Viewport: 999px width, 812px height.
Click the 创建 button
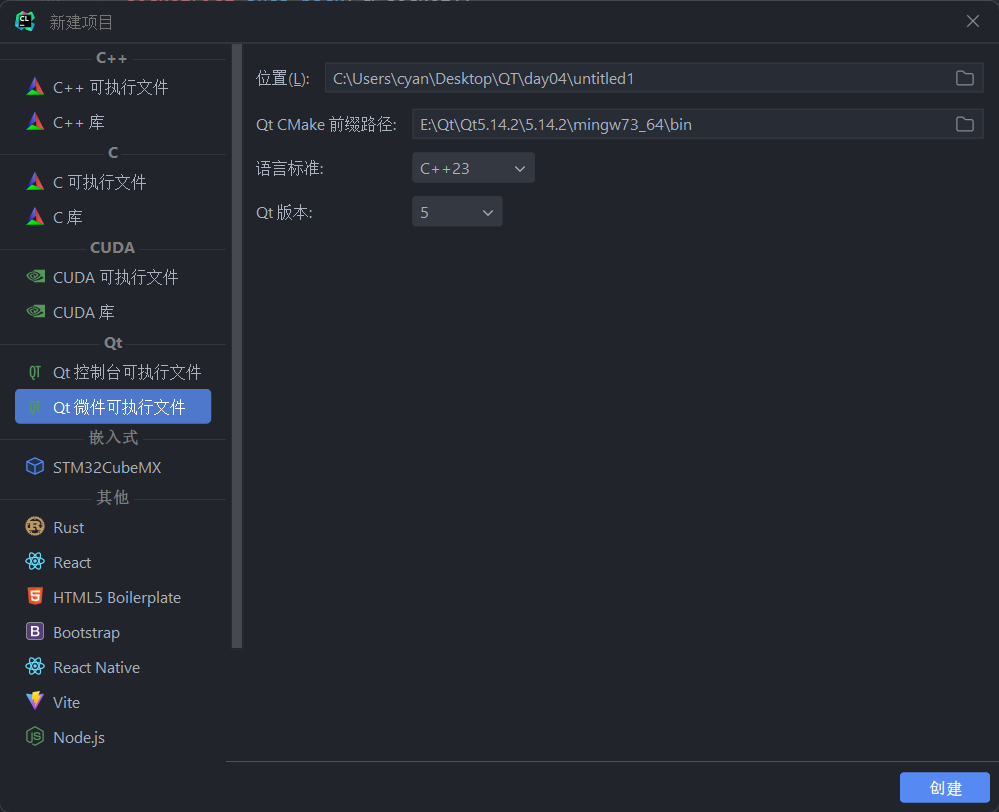(x=944, y=787)
